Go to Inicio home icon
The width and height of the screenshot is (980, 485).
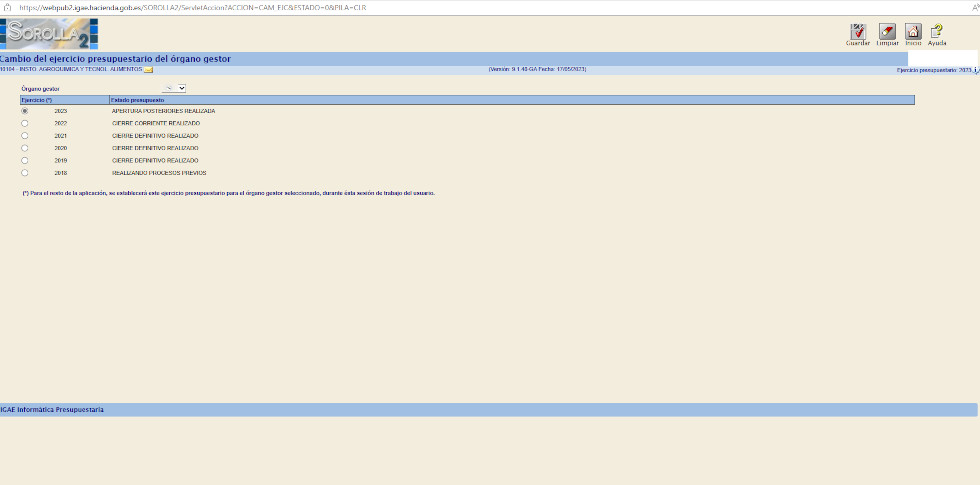click(x=913, y=32)
